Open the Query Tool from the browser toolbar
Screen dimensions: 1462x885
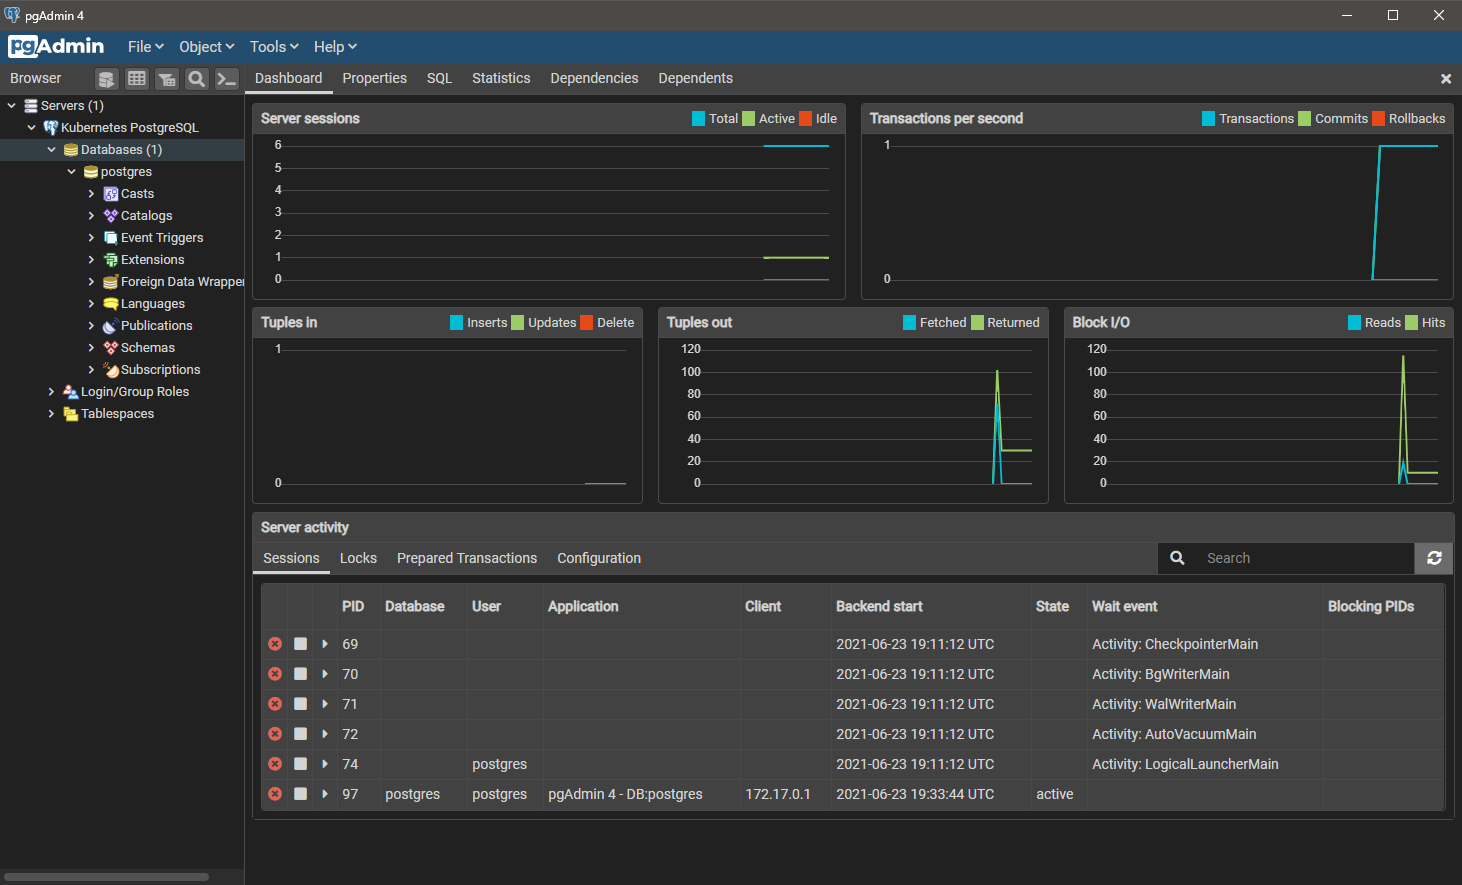[106, 78]
